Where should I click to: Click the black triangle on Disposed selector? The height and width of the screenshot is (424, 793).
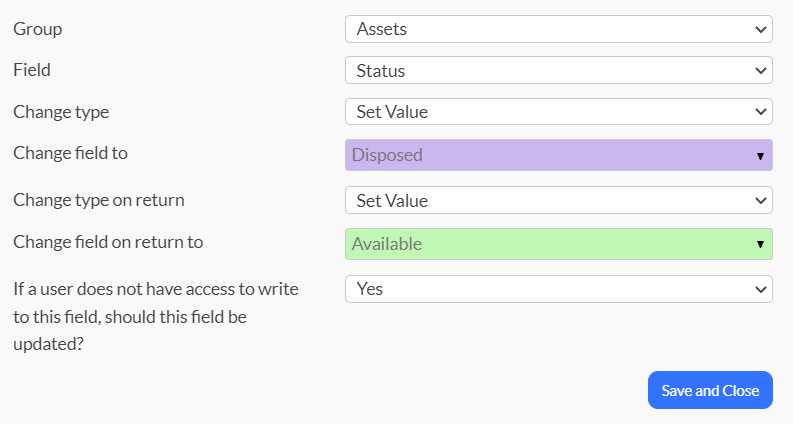click(x=760, y=156)
